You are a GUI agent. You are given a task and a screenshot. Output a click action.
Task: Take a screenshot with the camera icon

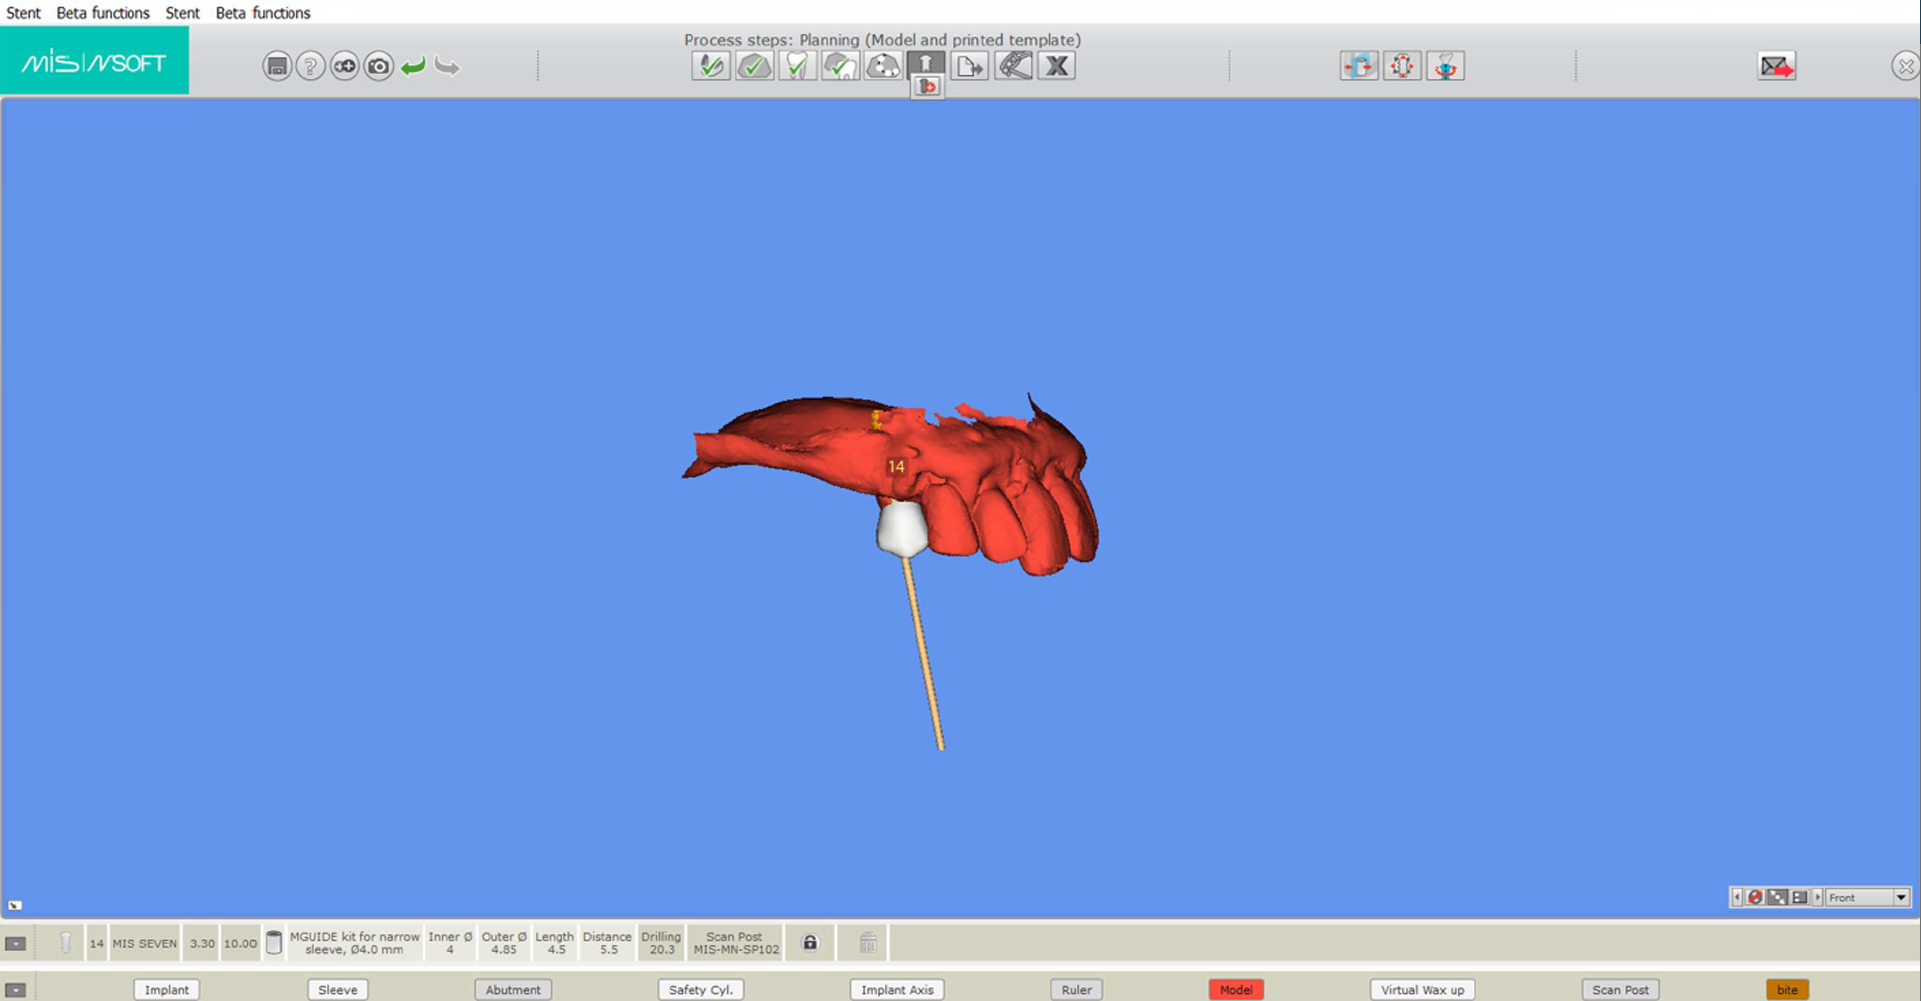tap(379, 67)
